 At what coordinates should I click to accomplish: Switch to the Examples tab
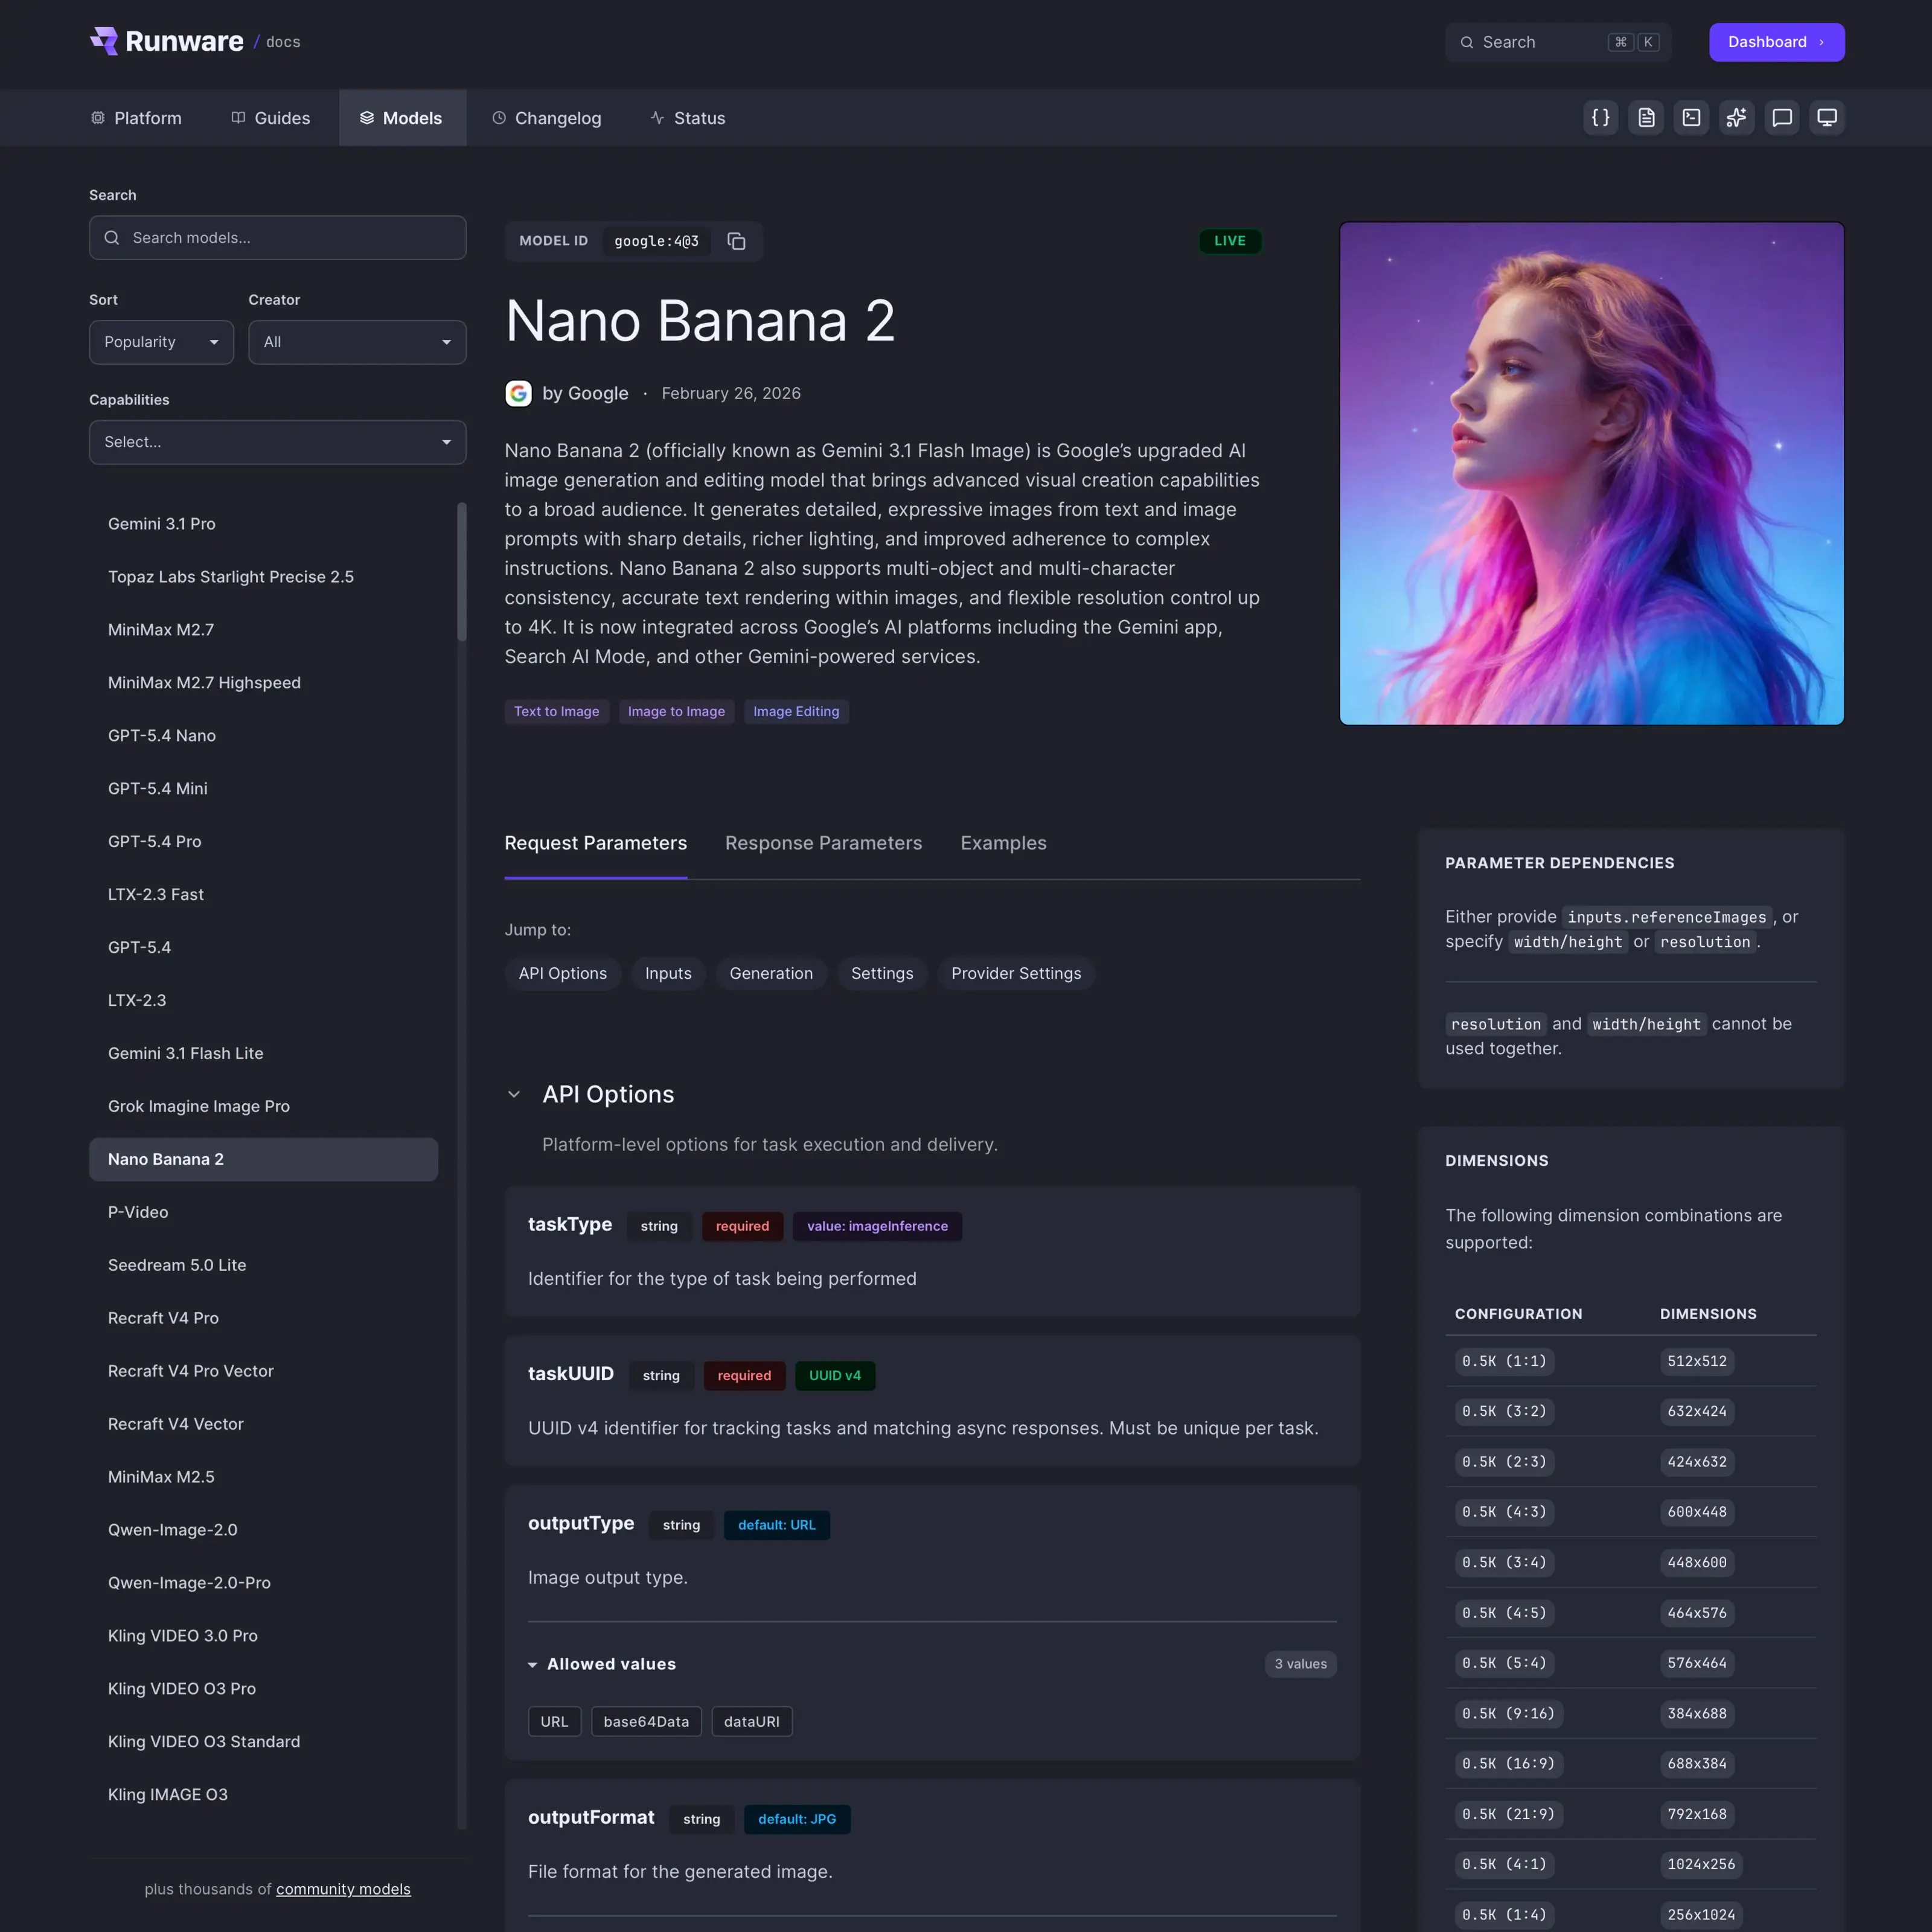(x=1003, y=843)
